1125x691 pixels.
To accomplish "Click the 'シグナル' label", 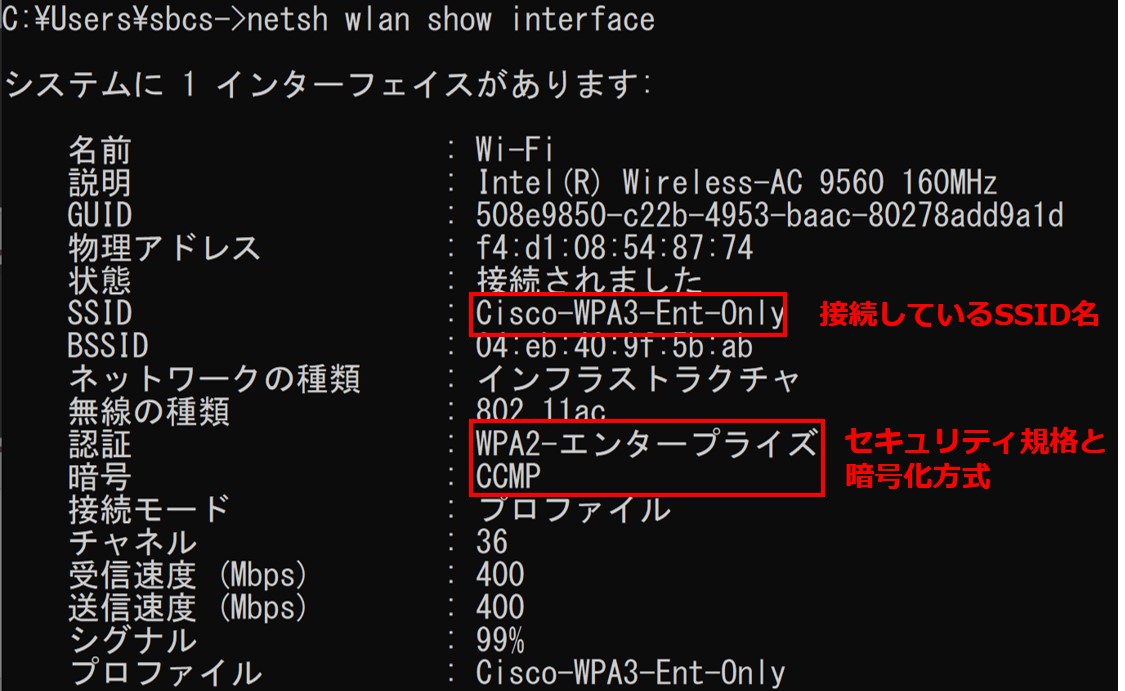I will coord(133,640).
